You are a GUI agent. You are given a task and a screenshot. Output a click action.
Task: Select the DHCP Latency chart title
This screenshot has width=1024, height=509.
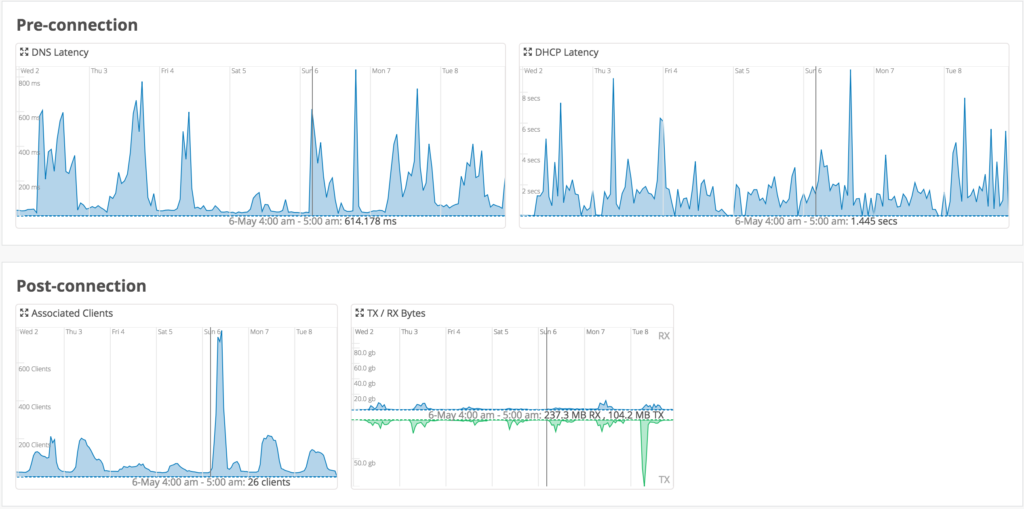point(566,52)
